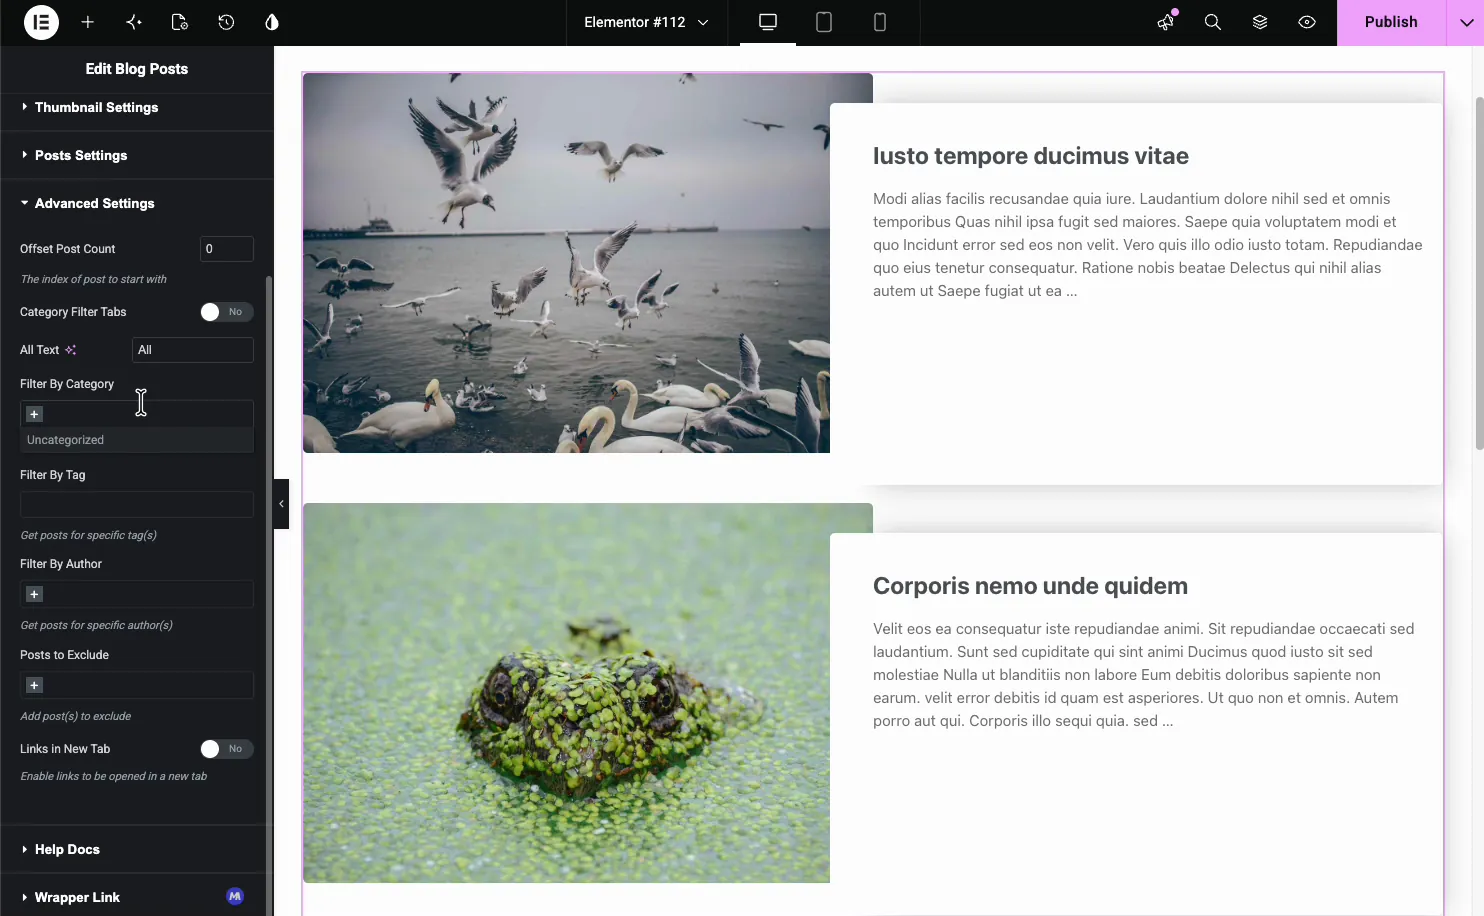Open What's New megaphone icon
The image size is (1484, 916).
coord(1166,22)
